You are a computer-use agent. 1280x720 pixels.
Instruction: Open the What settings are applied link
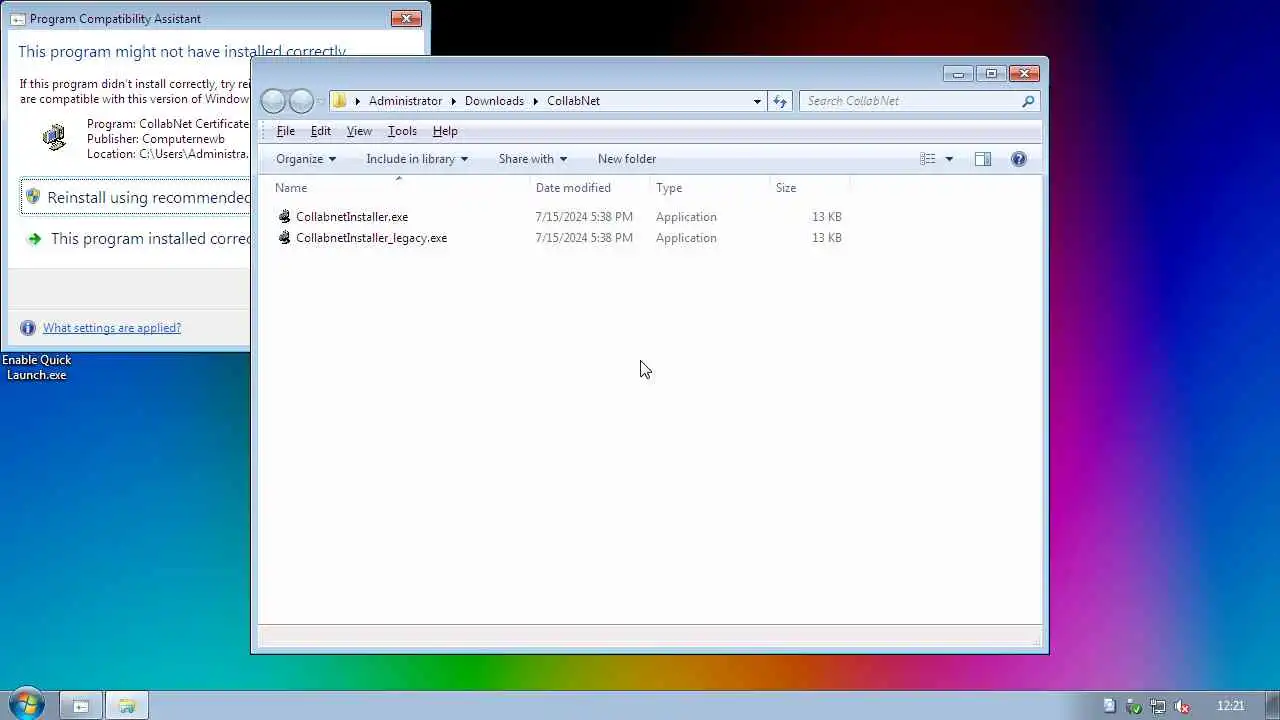point(112,328)
